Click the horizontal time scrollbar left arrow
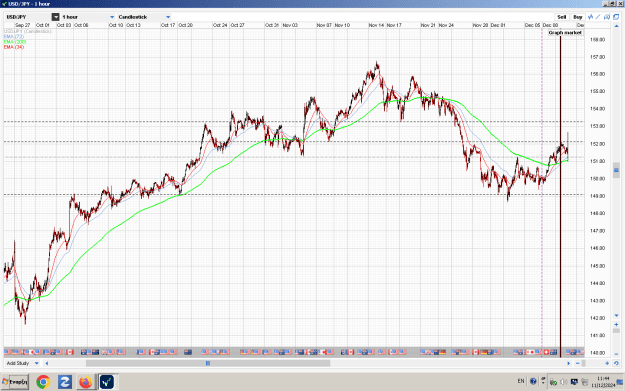 pyautogui.click(x=47, y=363)
